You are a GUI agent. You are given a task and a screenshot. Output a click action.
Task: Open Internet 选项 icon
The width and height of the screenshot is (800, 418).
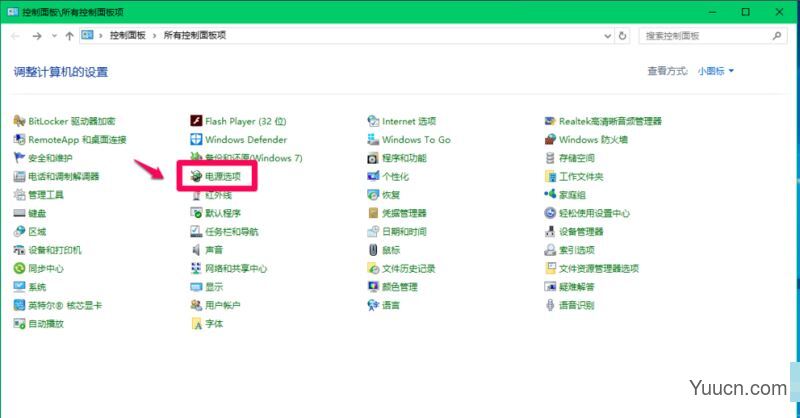click(373, 121)
